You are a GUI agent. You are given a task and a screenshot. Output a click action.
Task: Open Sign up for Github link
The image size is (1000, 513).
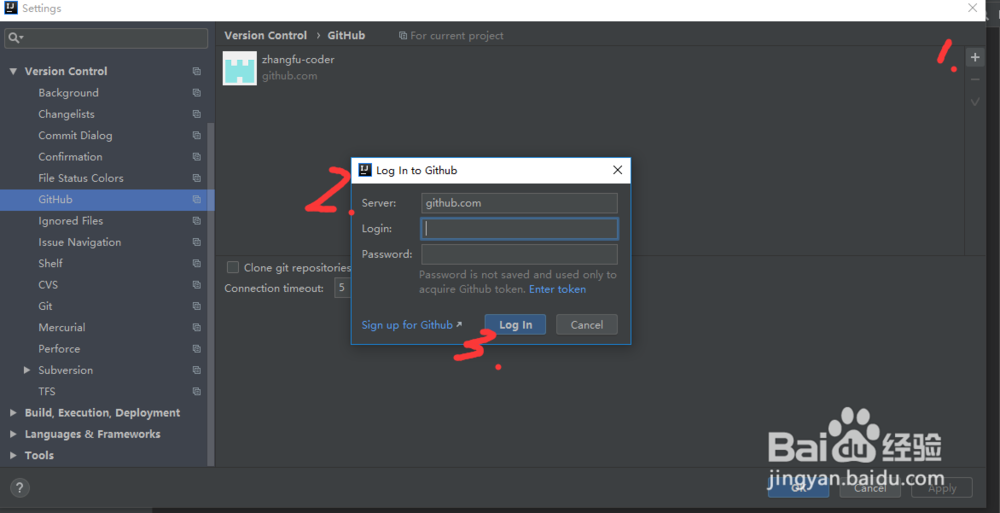tap(407, 325)
